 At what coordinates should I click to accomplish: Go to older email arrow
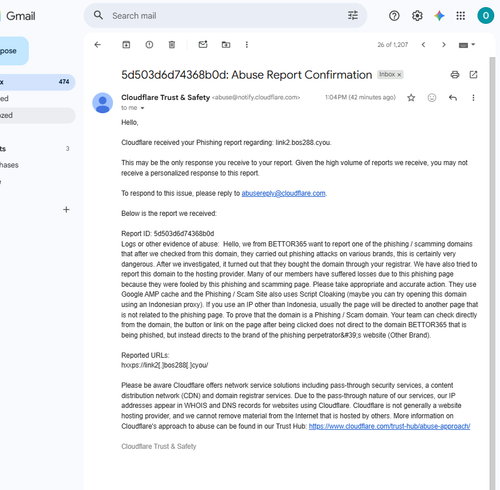click(444, 45)
